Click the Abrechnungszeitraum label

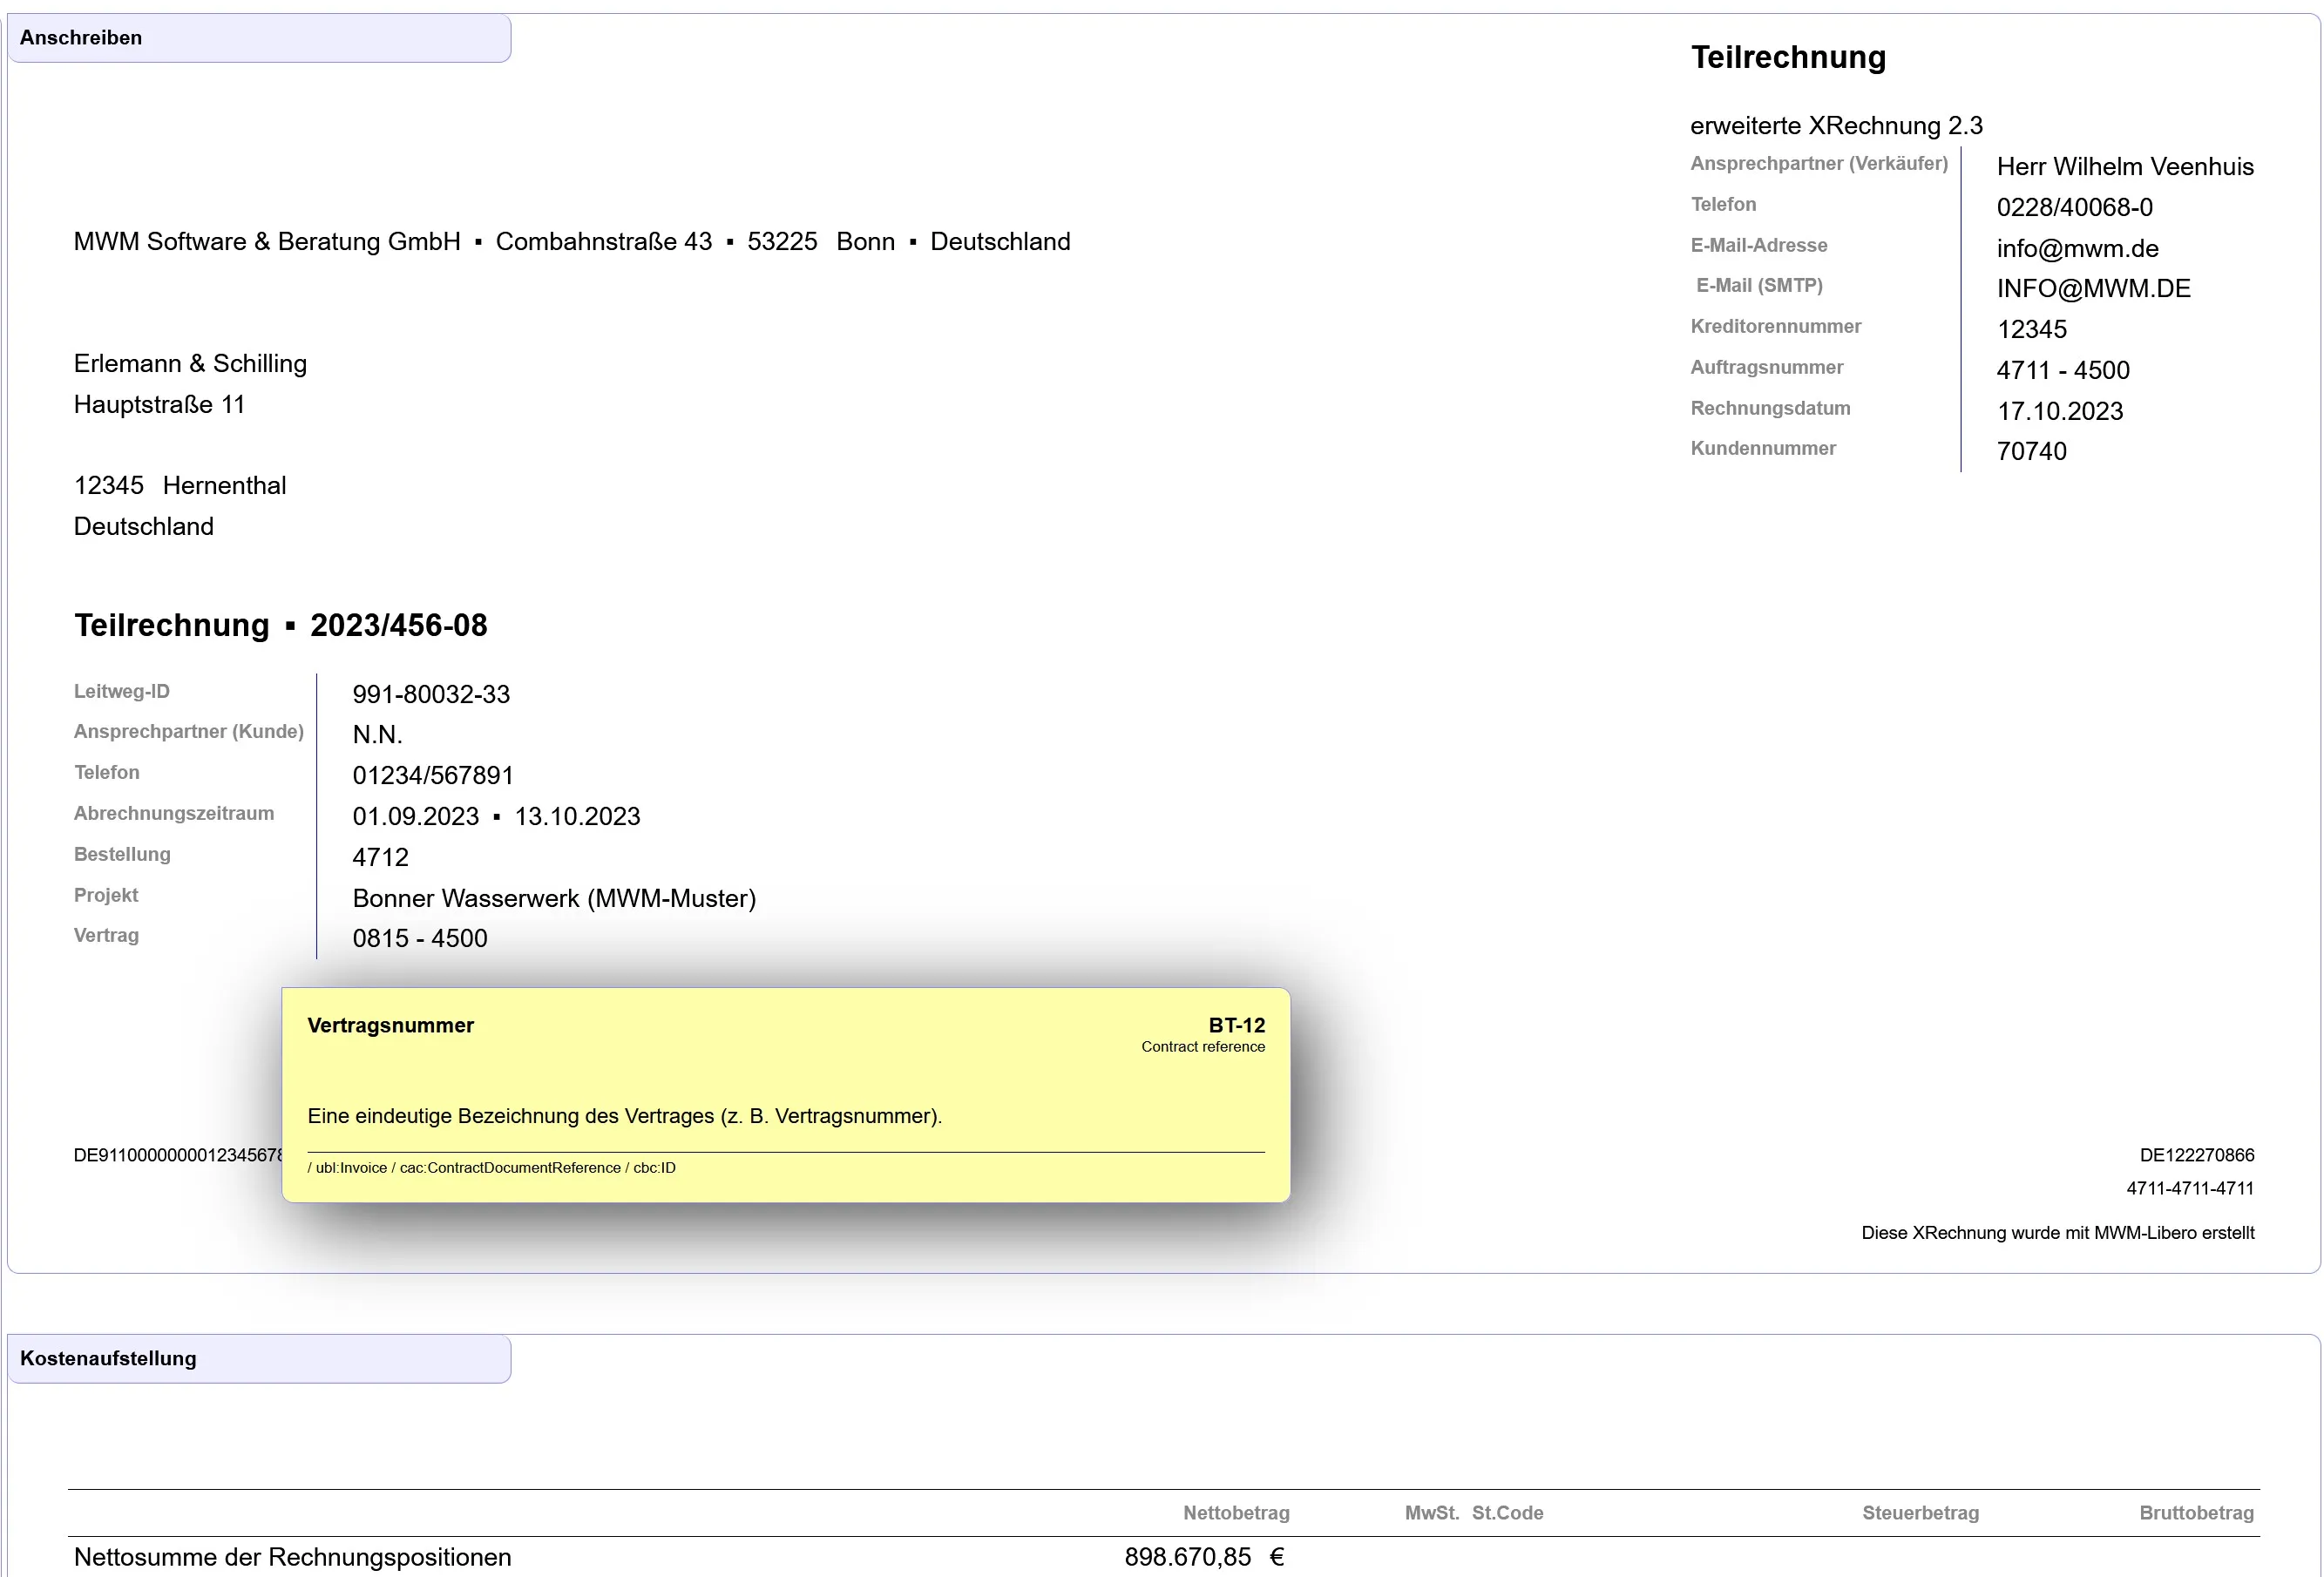(174, 814)
